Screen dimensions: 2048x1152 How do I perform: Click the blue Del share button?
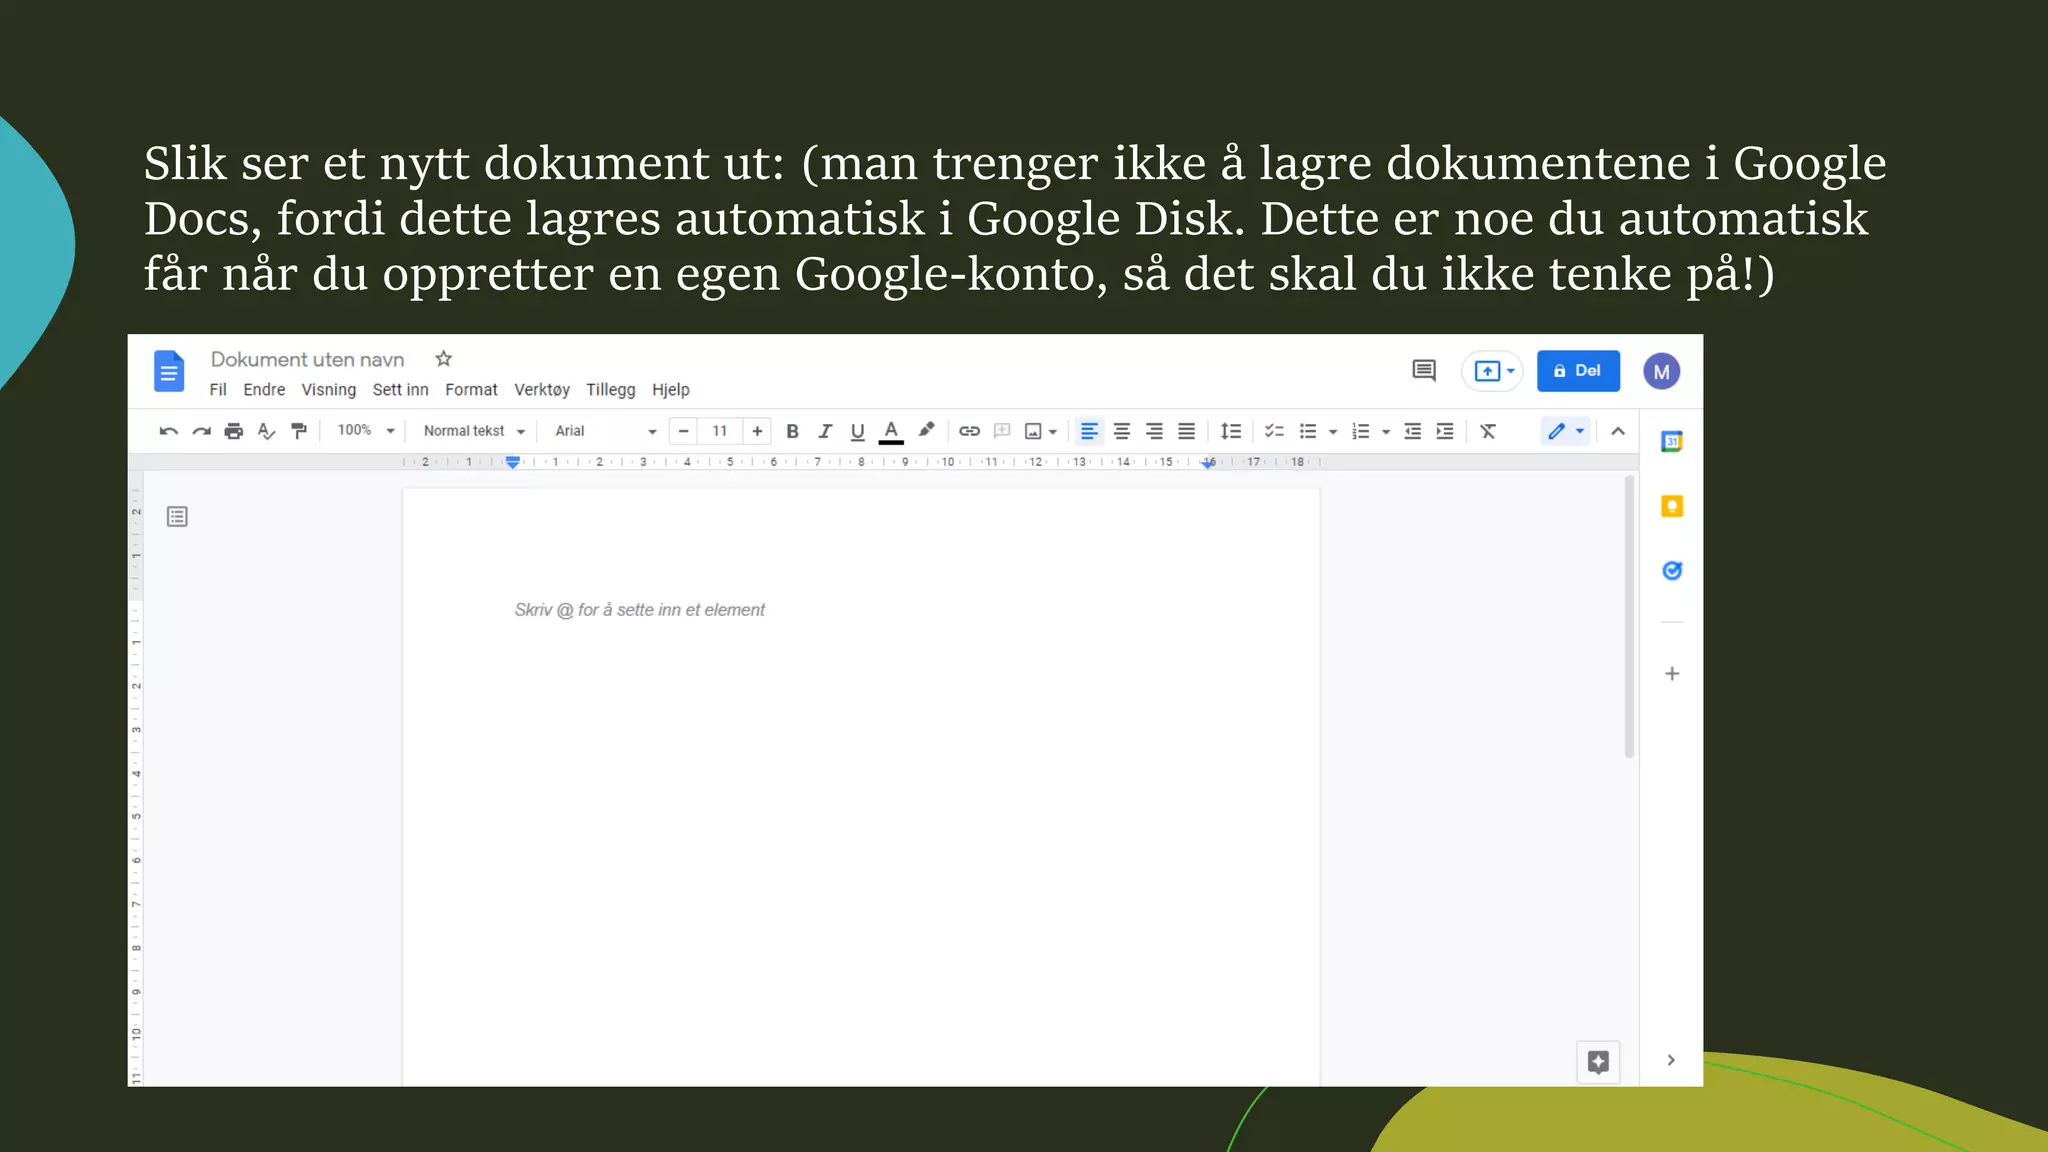tap(1578, 371)
